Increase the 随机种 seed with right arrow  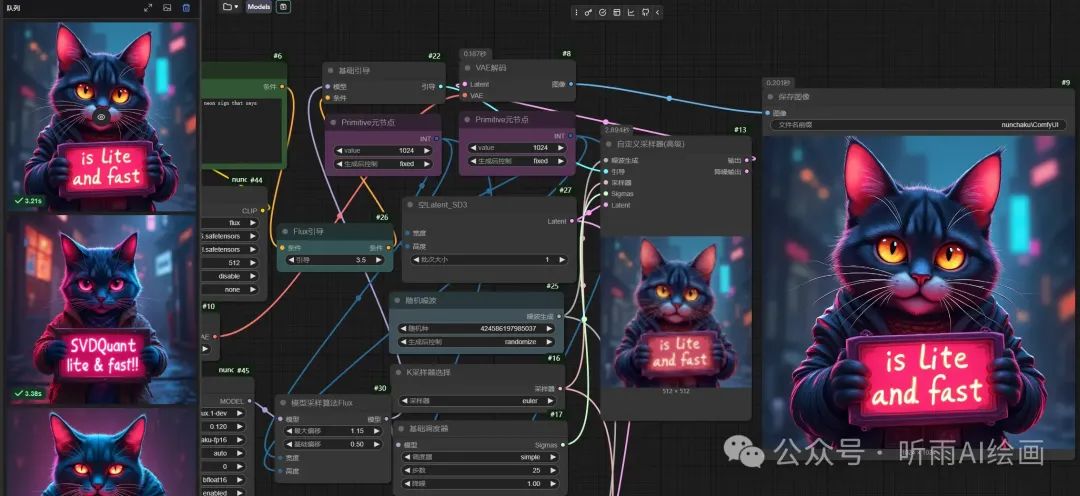point(550,329)
